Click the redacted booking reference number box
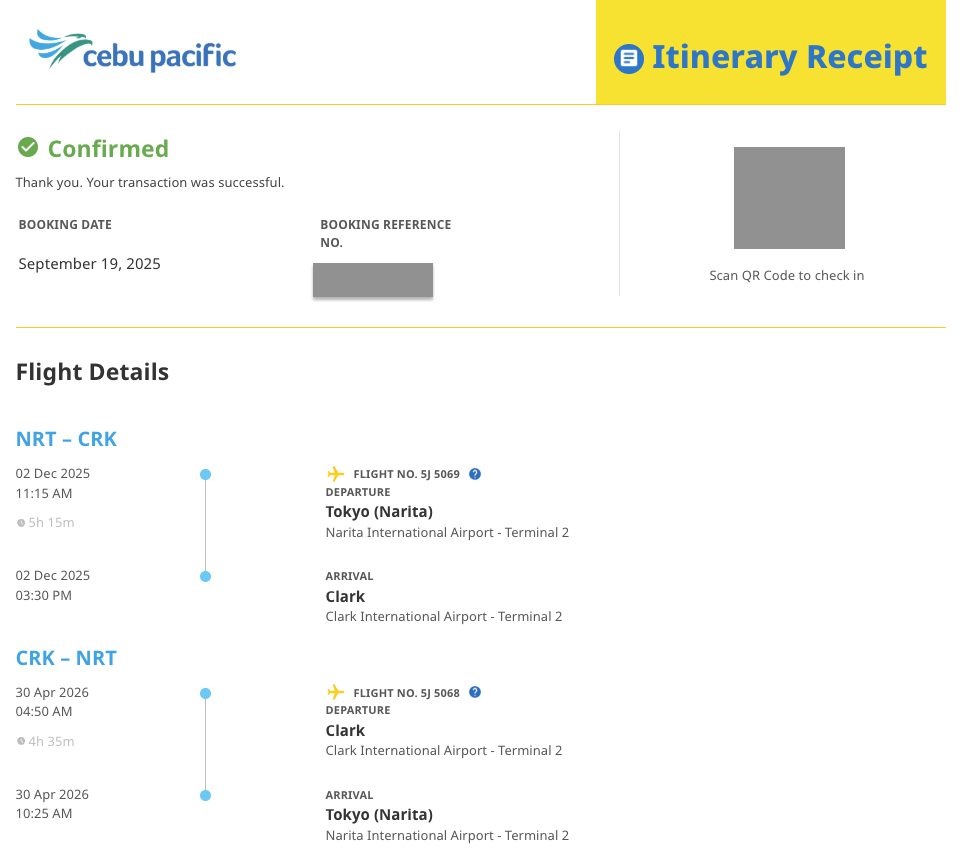971x851 pixels. pyautogui.click(x=373, y=280)
